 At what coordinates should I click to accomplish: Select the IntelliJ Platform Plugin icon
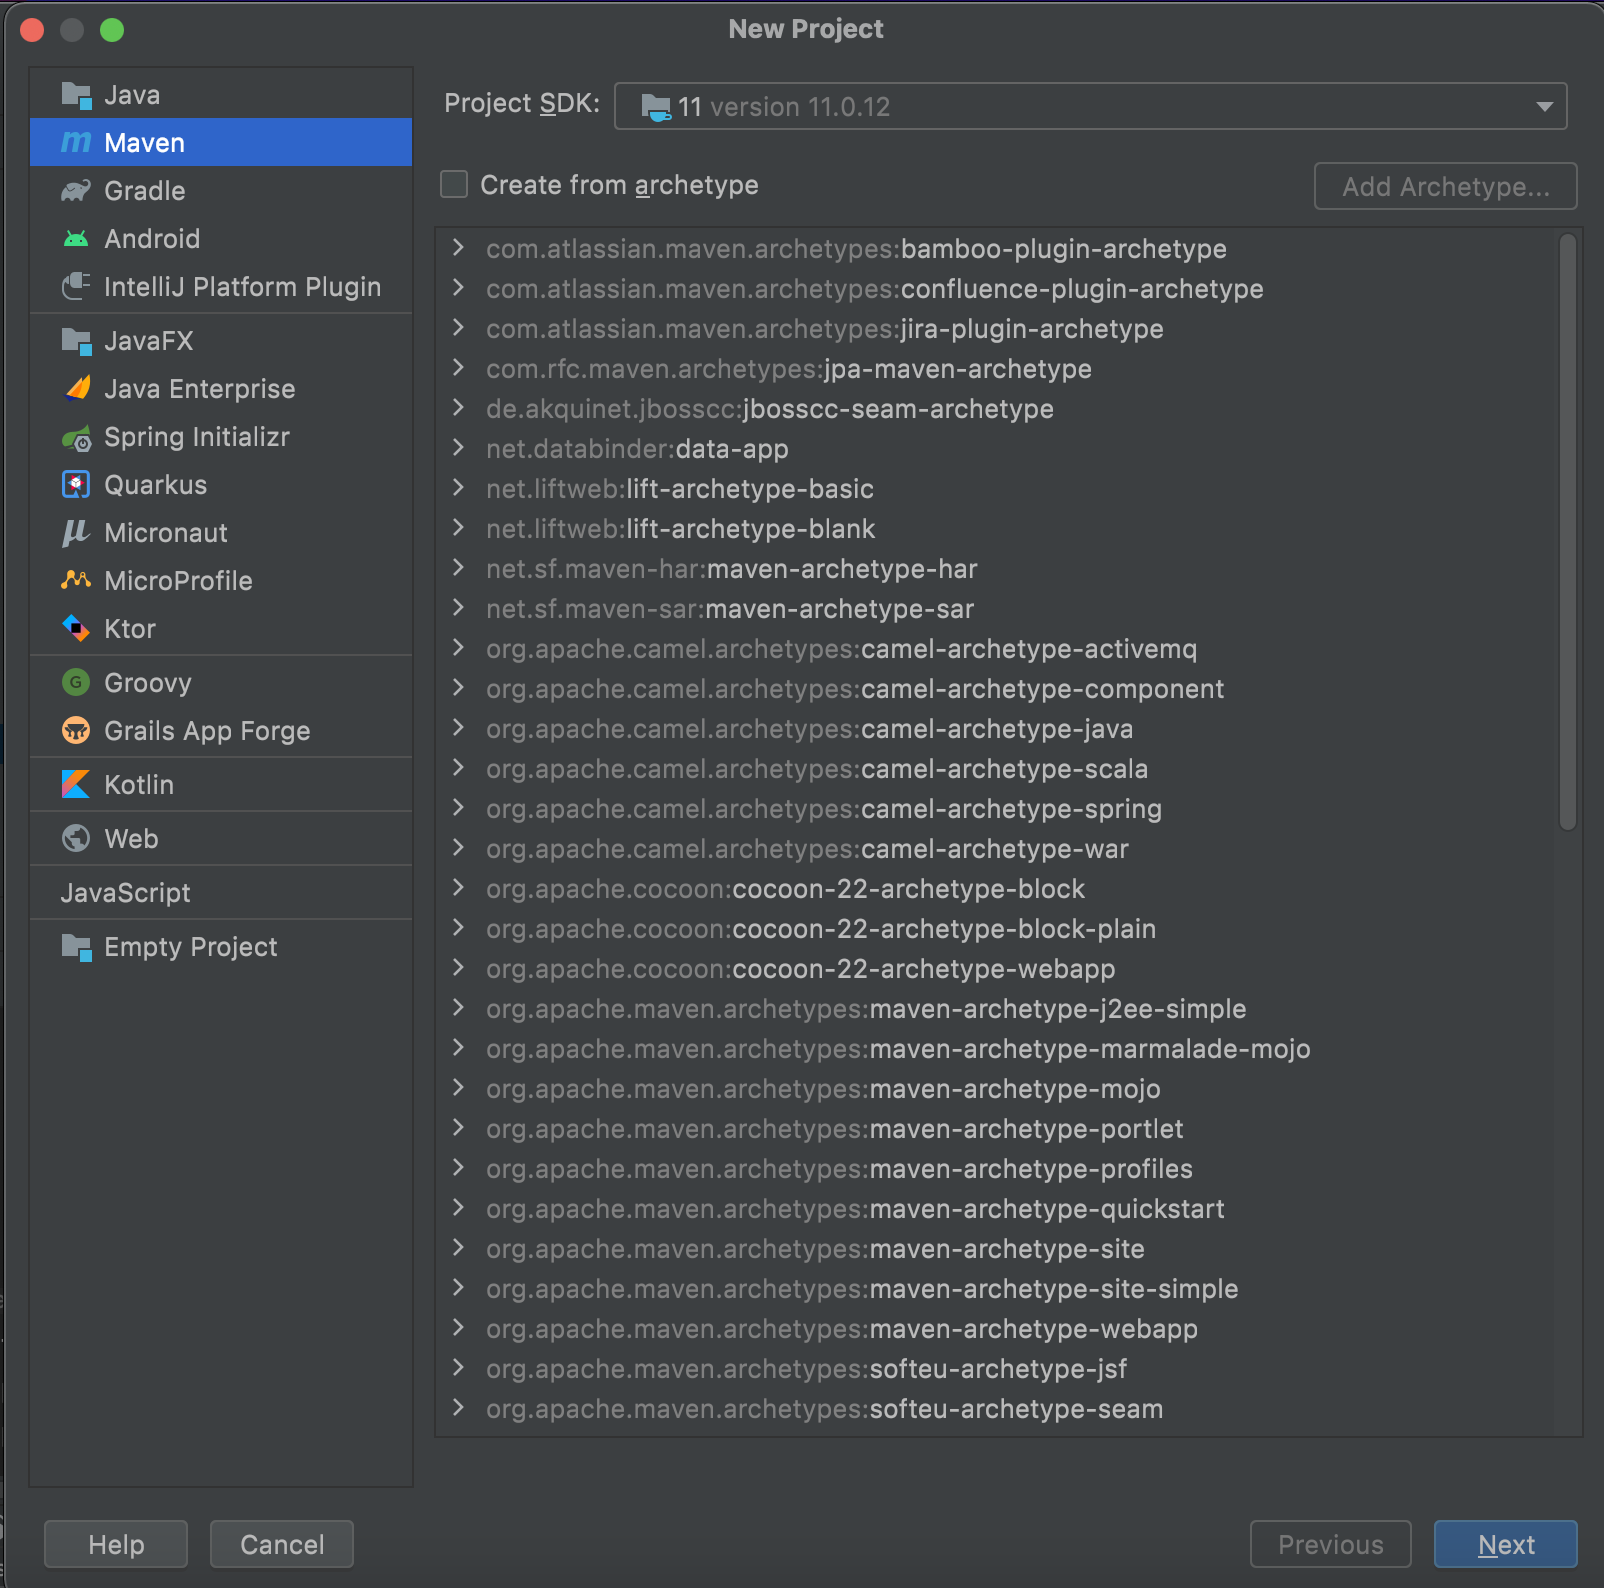(76, 287)
